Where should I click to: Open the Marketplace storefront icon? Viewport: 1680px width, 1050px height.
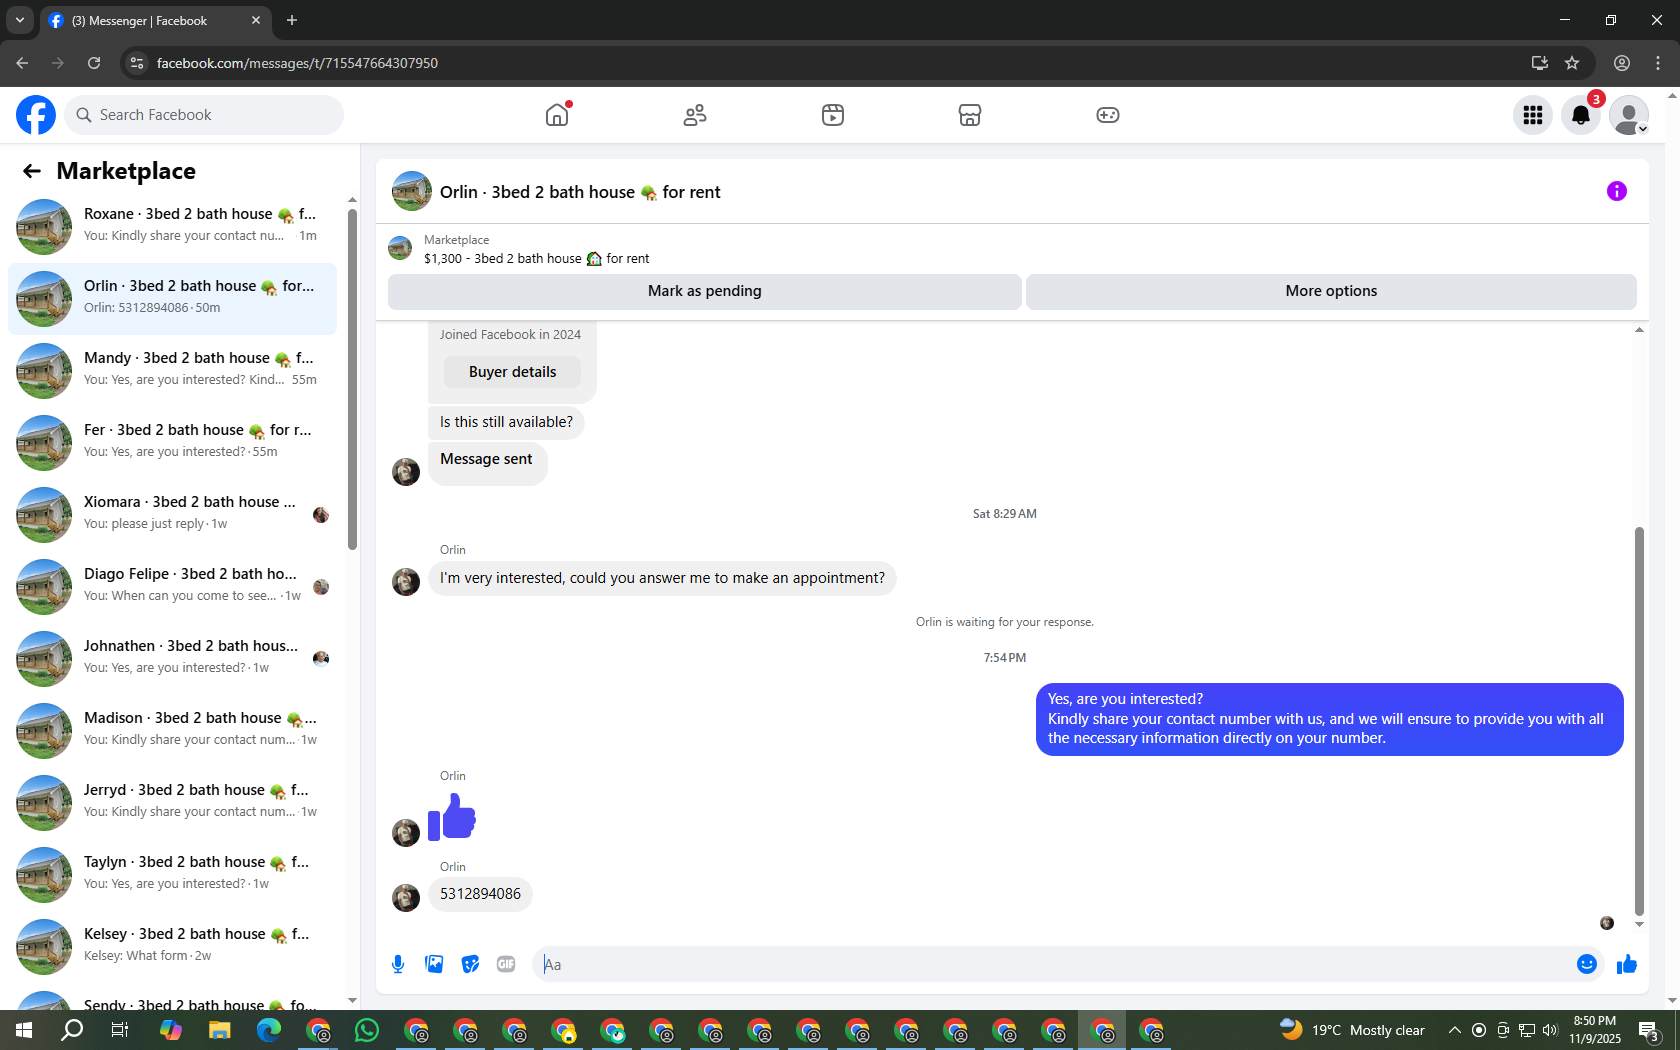click(x=970, y=115)
